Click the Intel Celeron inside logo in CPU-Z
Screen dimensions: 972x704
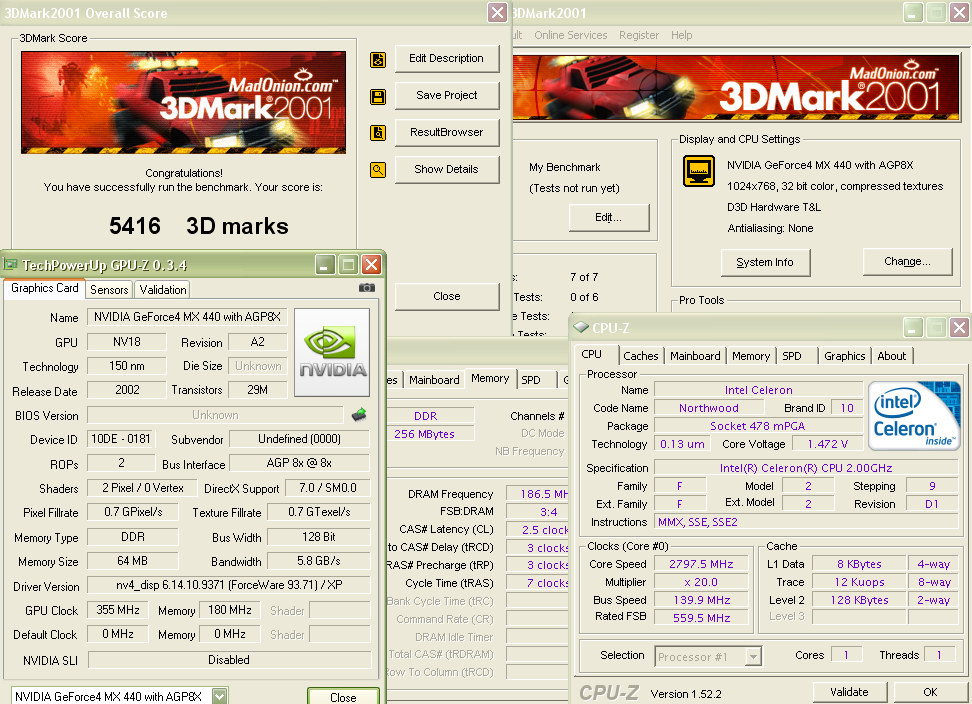click(x=914, y=415)
